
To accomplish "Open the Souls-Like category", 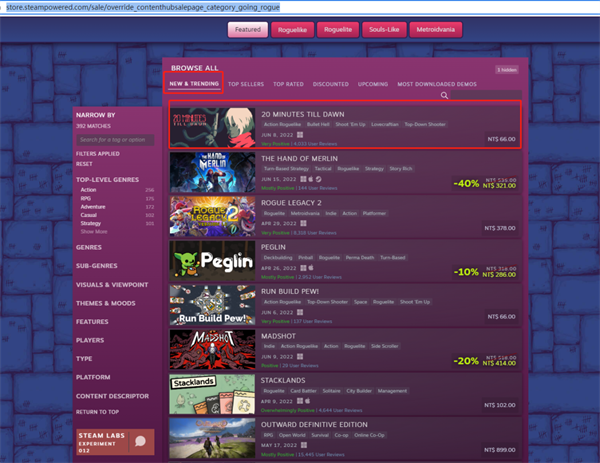I will [384, 29].
